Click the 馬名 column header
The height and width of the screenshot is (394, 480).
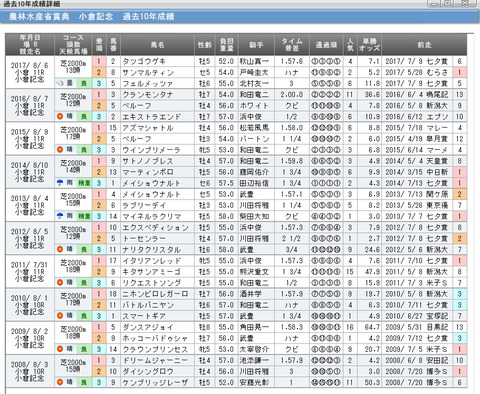(157, 45)
